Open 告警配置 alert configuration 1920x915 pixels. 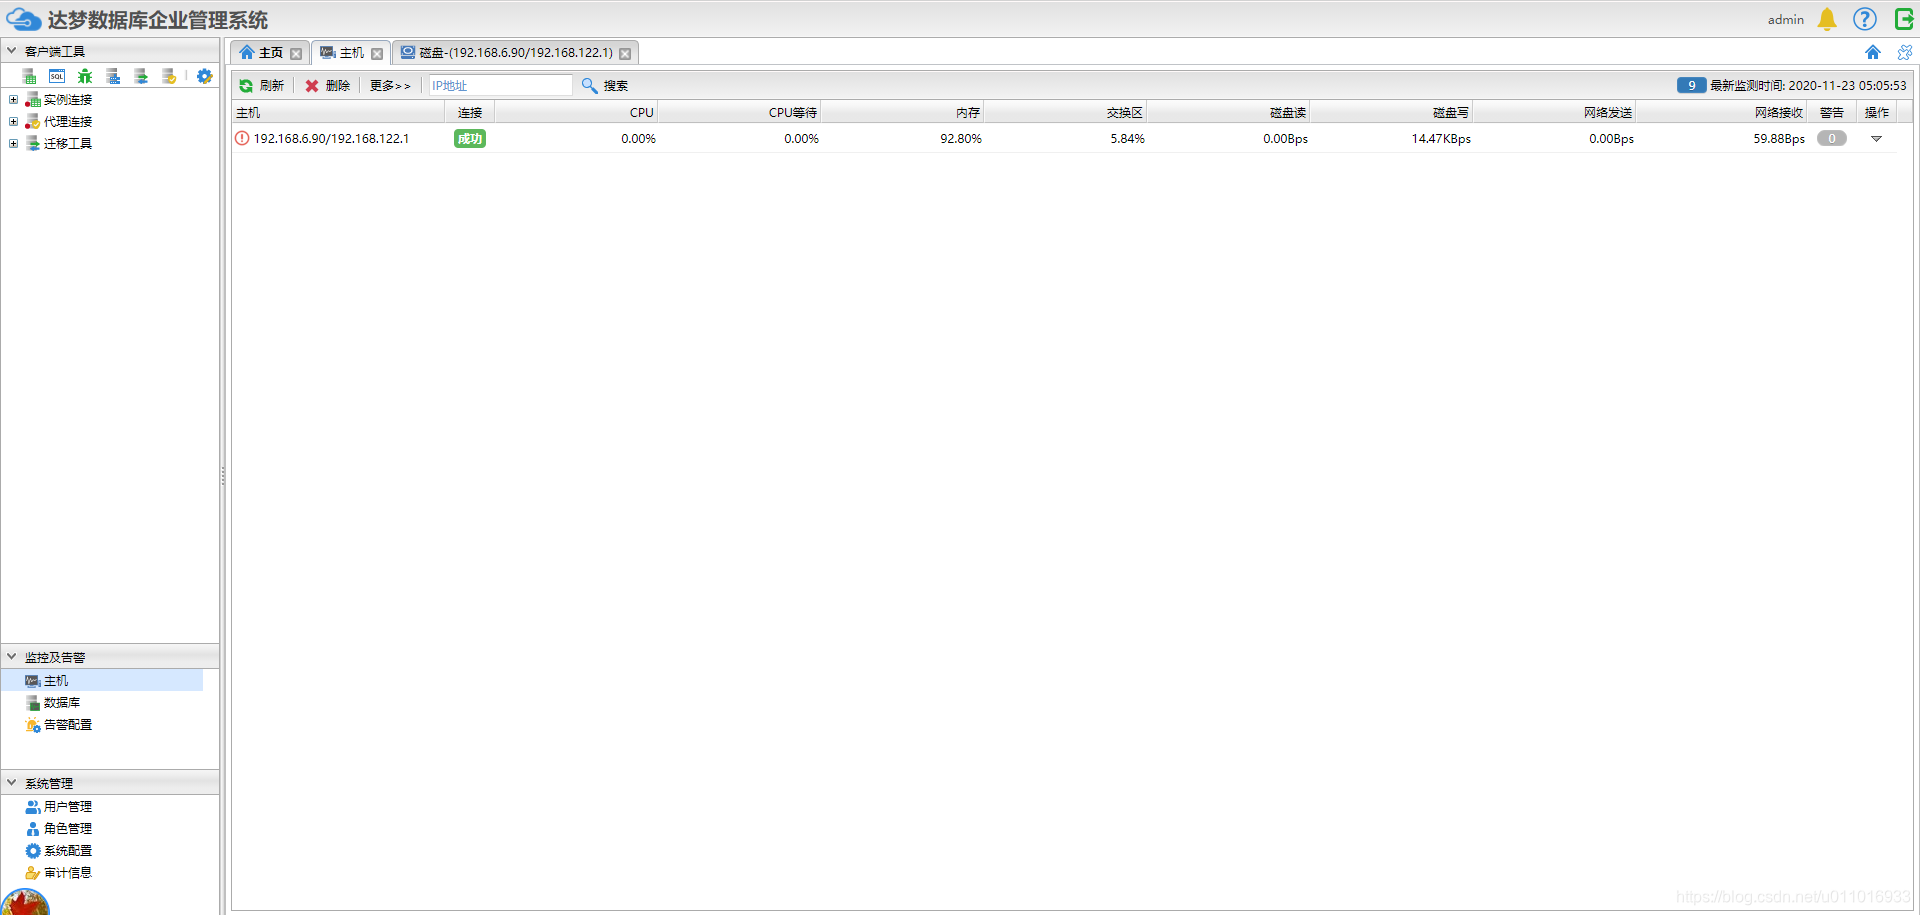click(68, 724)
